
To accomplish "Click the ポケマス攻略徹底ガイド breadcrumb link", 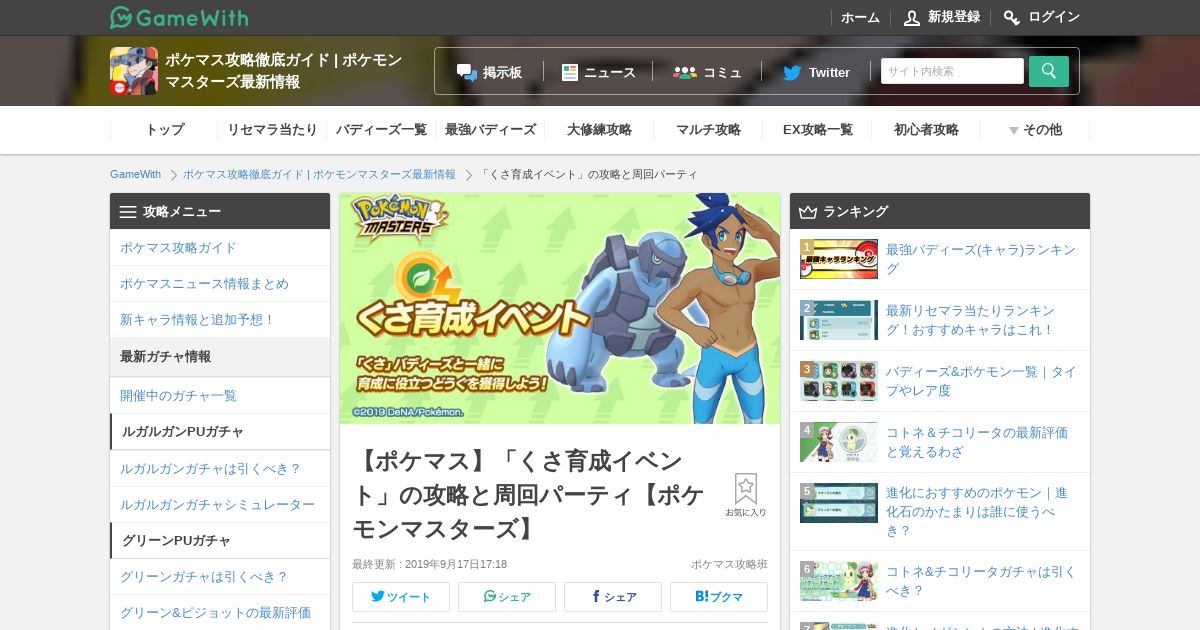I will [x=319, y=174].
